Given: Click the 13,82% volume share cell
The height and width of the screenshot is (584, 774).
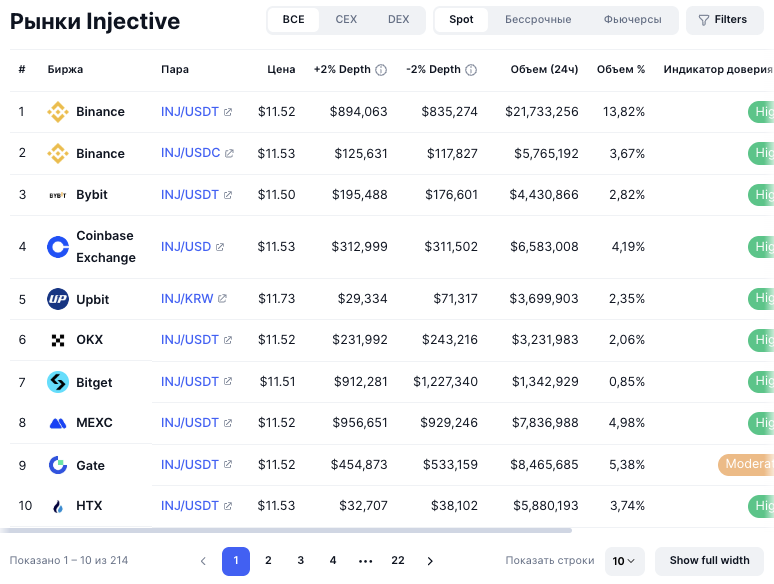Looking at the screenshot, I should (x=624, y=112).
